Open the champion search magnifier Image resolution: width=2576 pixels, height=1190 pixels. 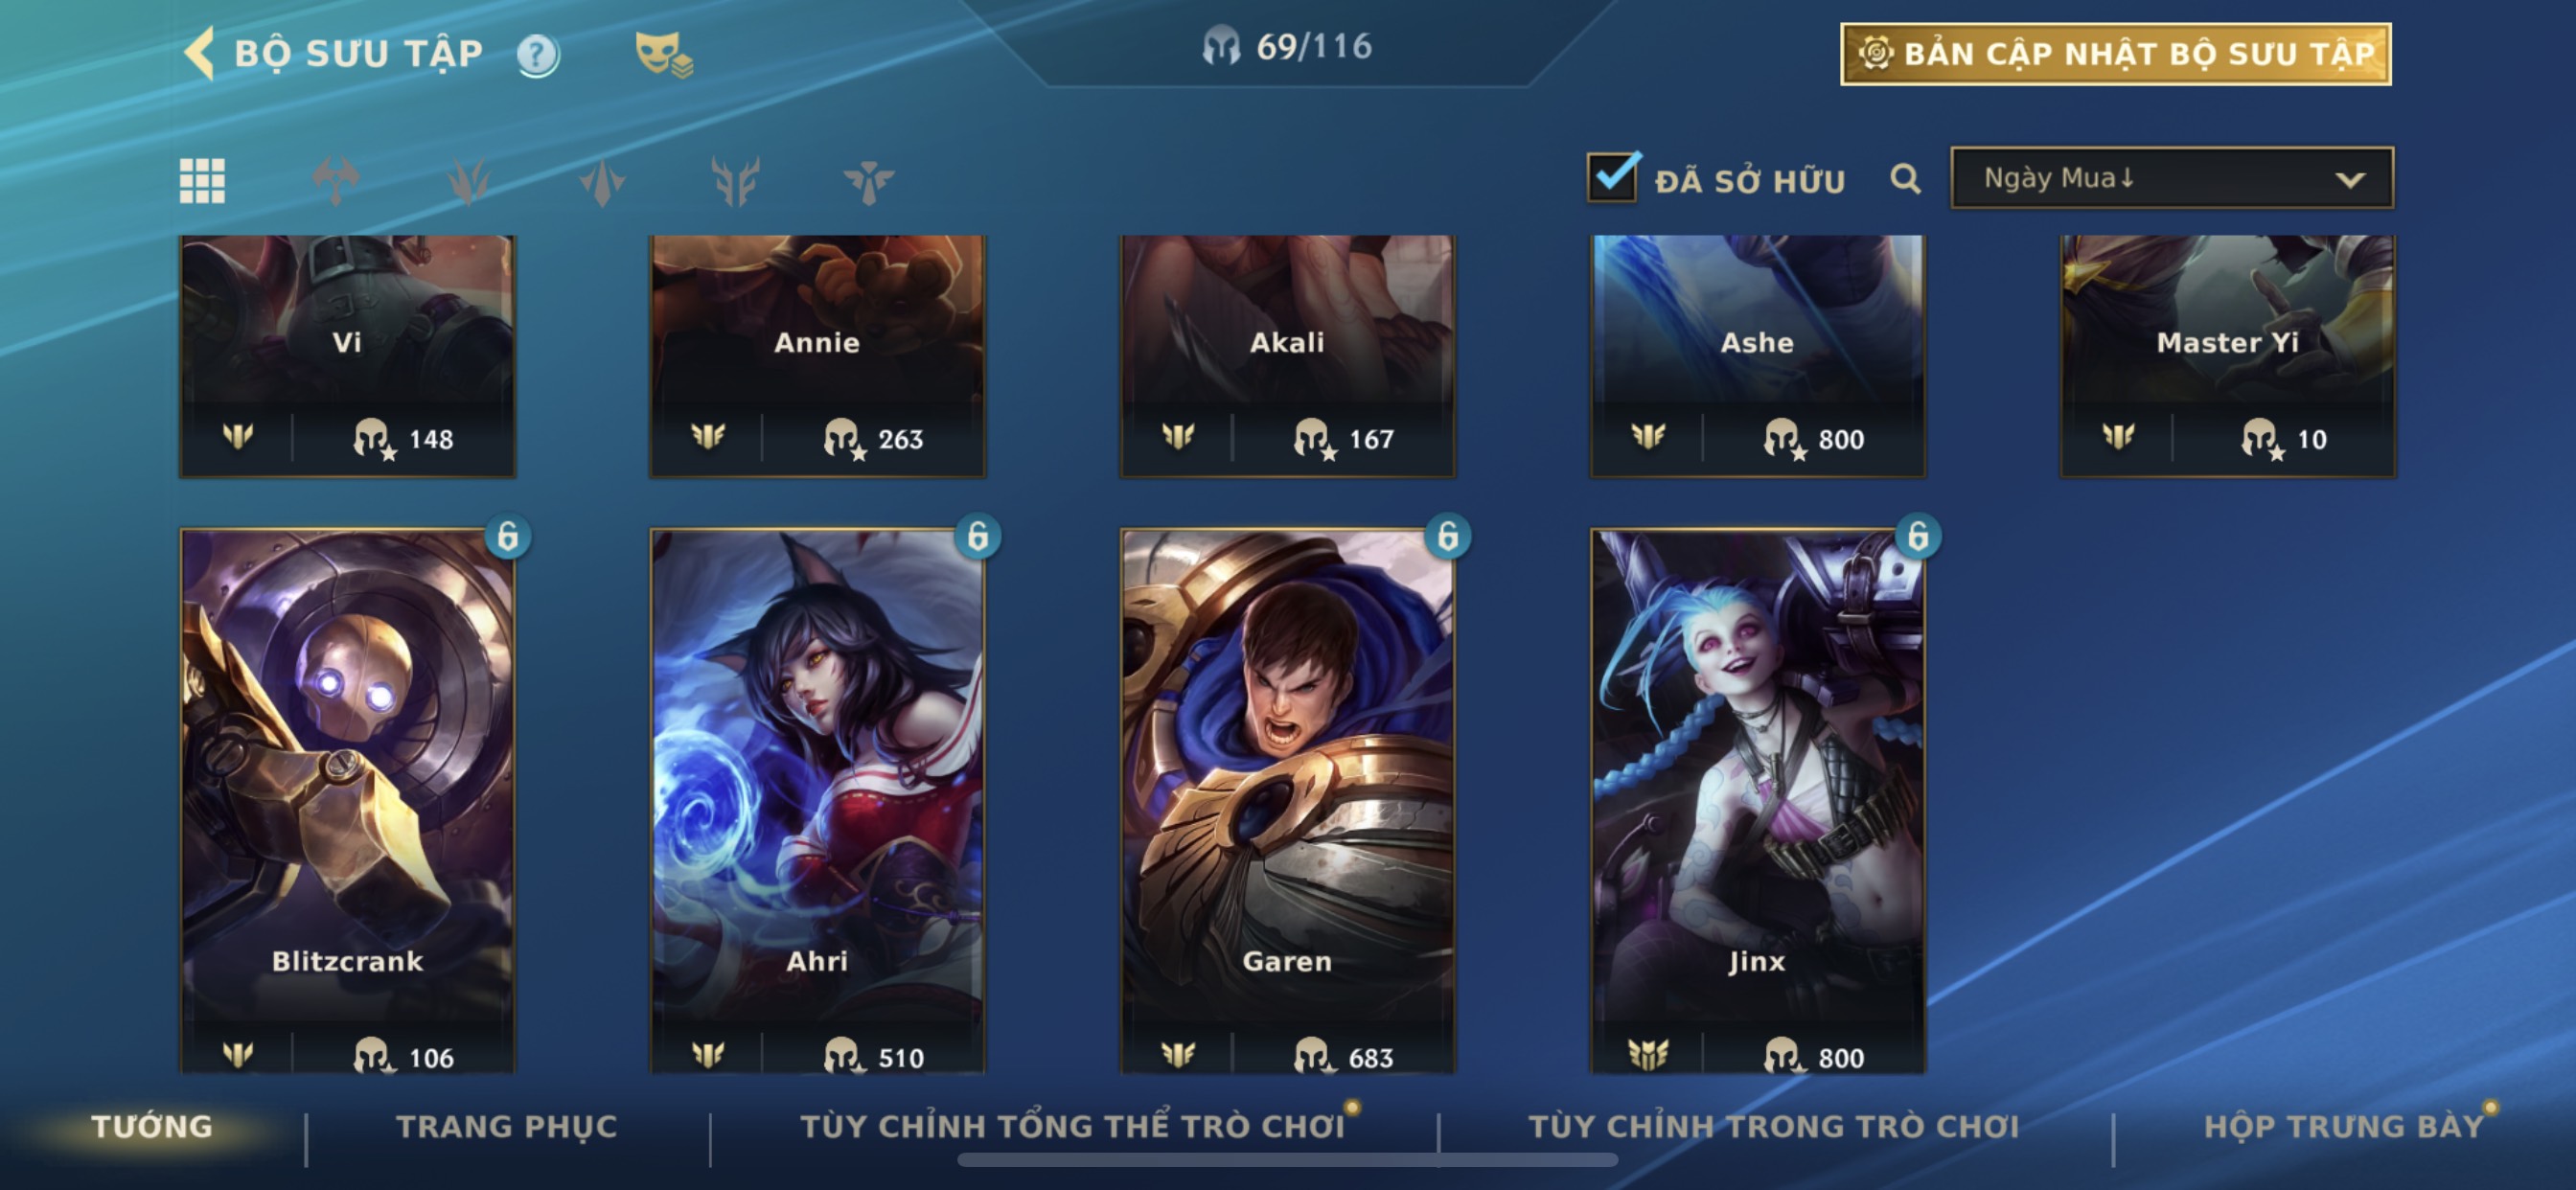(x=1905, y=179)
